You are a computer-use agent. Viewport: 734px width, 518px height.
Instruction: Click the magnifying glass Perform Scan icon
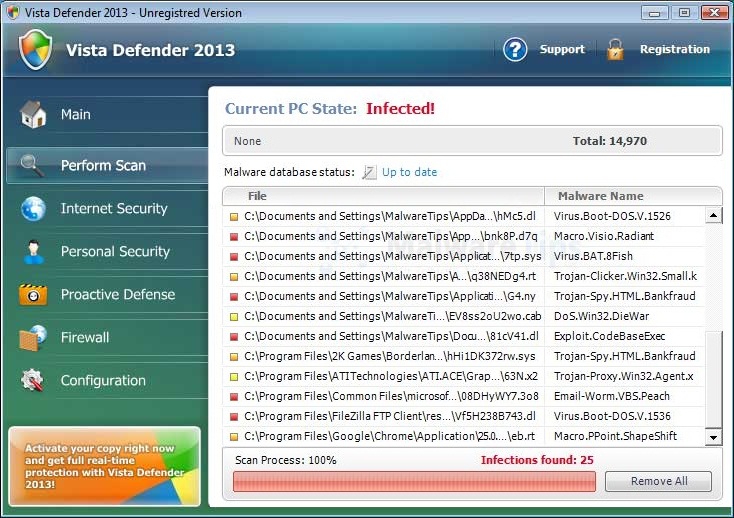(32, 166)
